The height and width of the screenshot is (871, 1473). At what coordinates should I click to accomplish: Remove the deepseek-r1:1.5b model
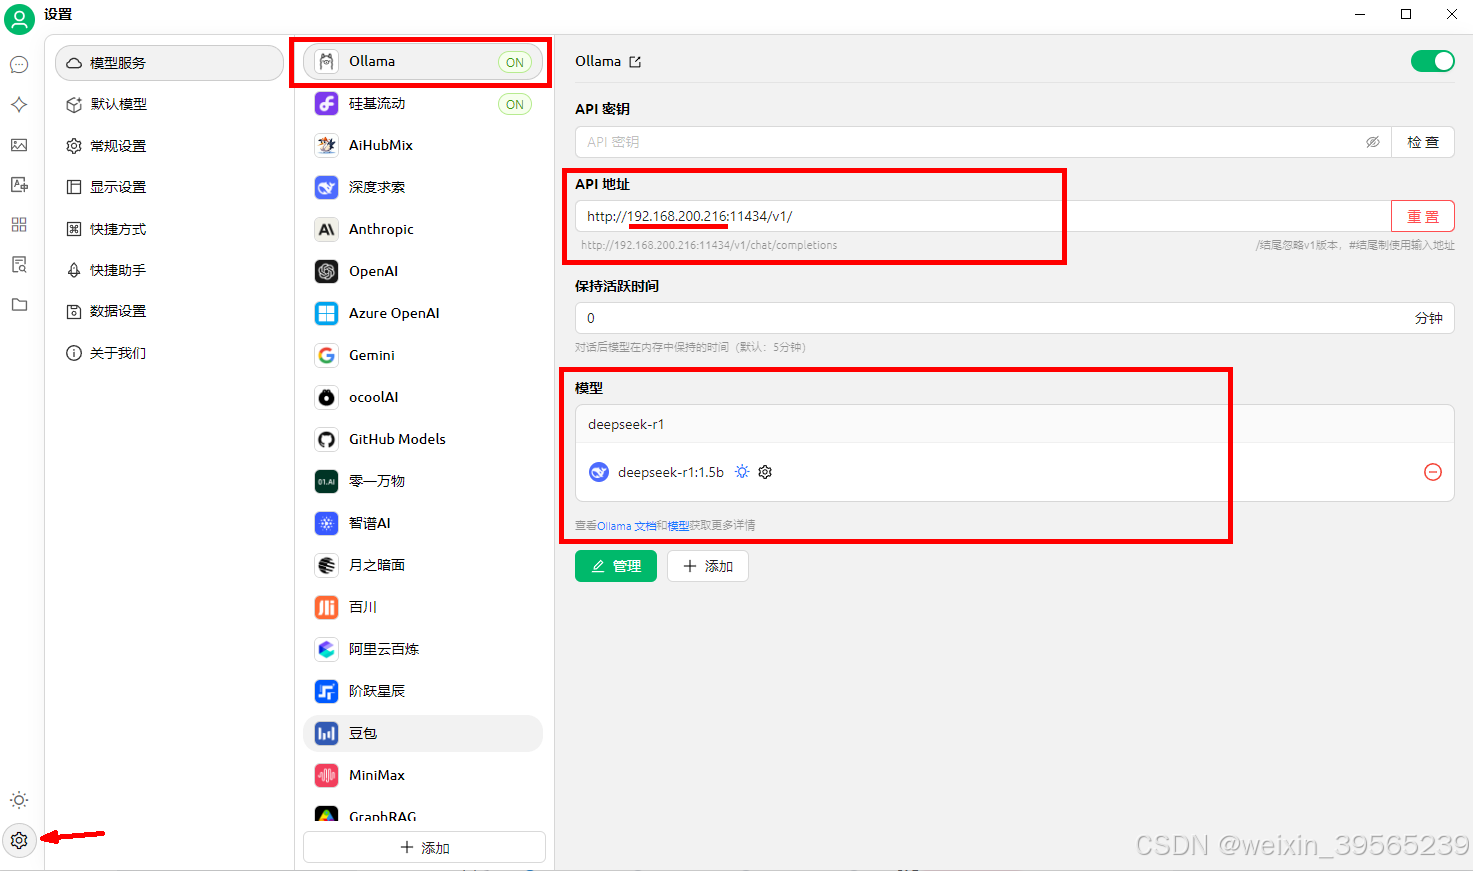tap(1433, 472)
